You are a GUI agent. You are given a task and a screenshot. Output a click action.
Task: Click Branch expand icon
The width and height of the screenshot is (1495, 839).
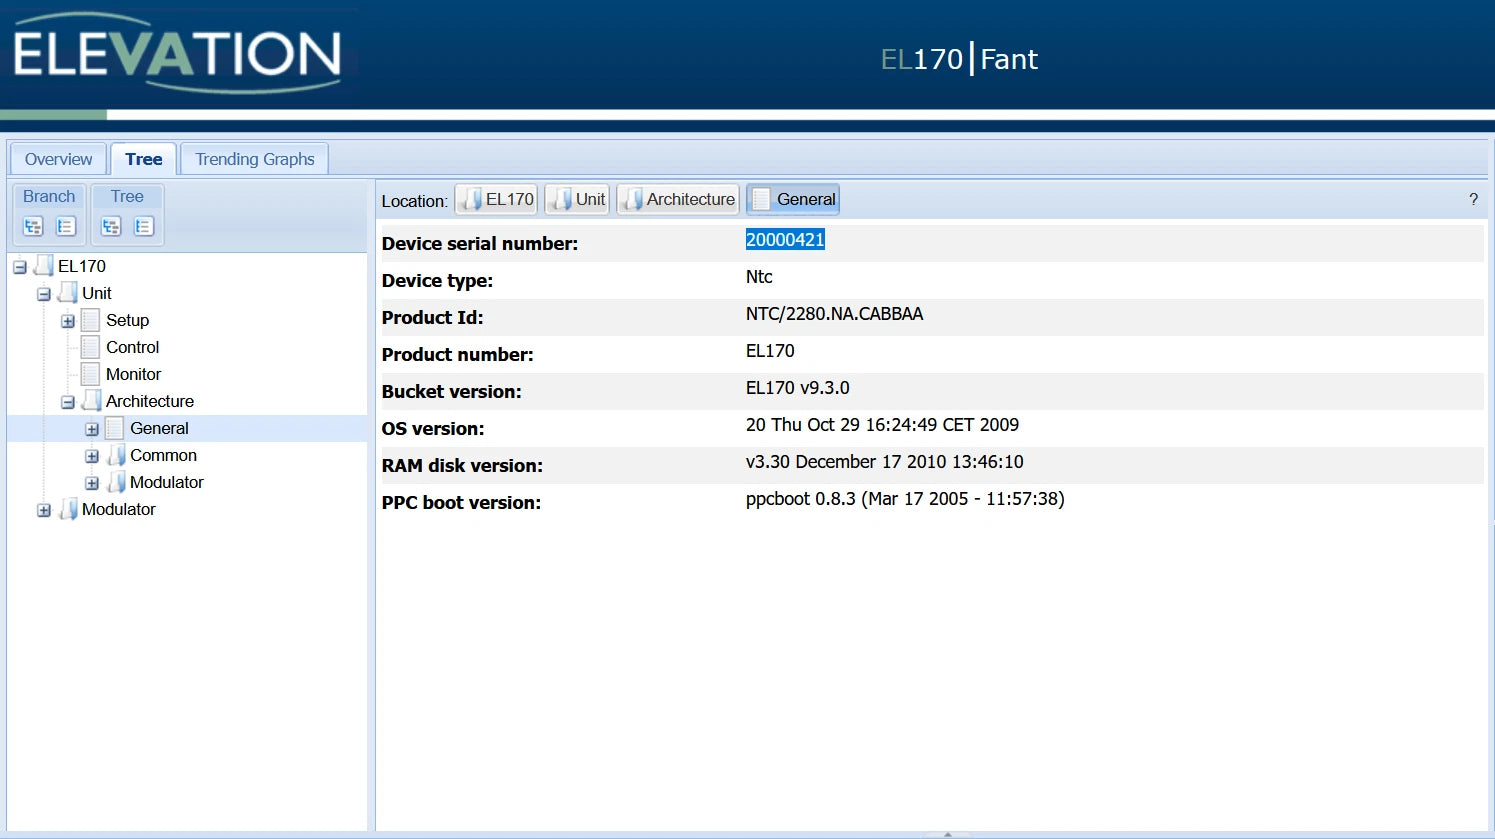pyautogui.click(x=33, y=226)
